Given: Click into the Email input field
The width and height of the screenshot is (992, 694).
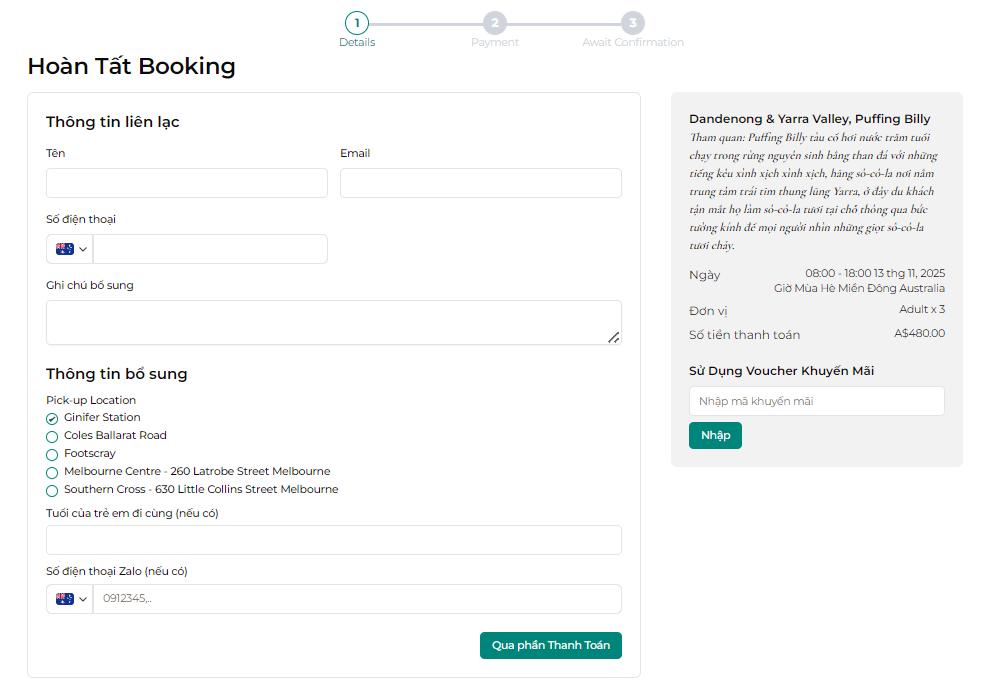Looking at the screenshot, I should tap(480, 183).
